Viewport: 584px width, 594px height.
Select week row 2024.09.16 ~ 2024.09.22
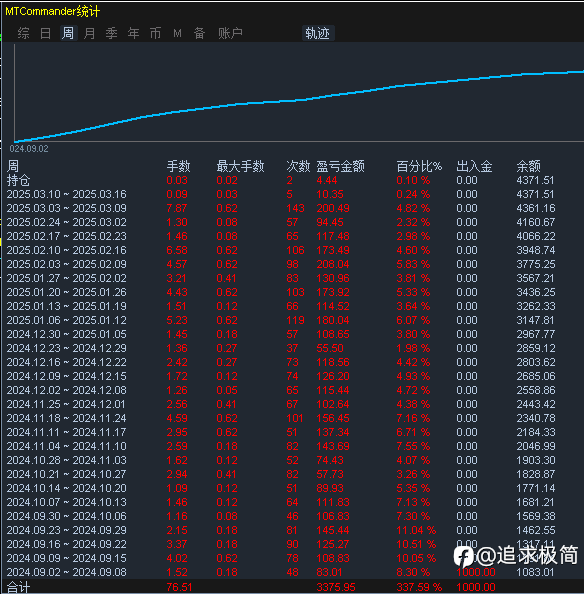pos(292,545)
